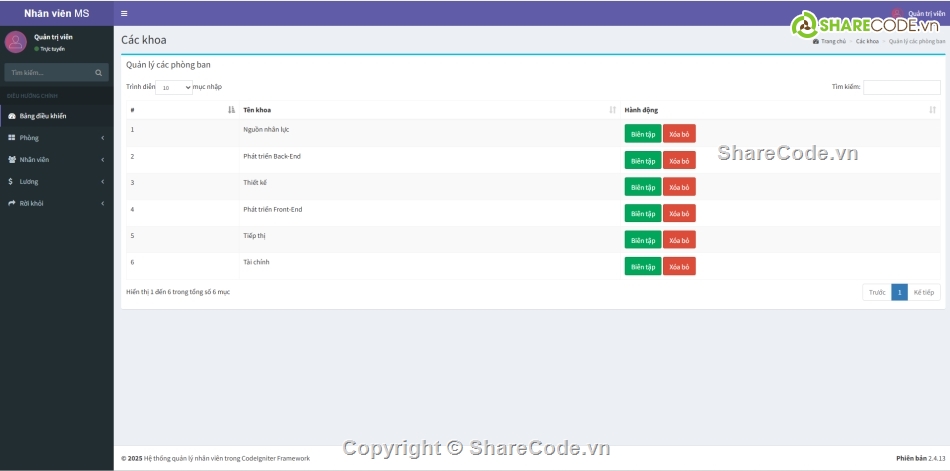Open Quản trị viên user menu in top bar
This screenshot has width=950, height=471.
(x=918, y=13)
